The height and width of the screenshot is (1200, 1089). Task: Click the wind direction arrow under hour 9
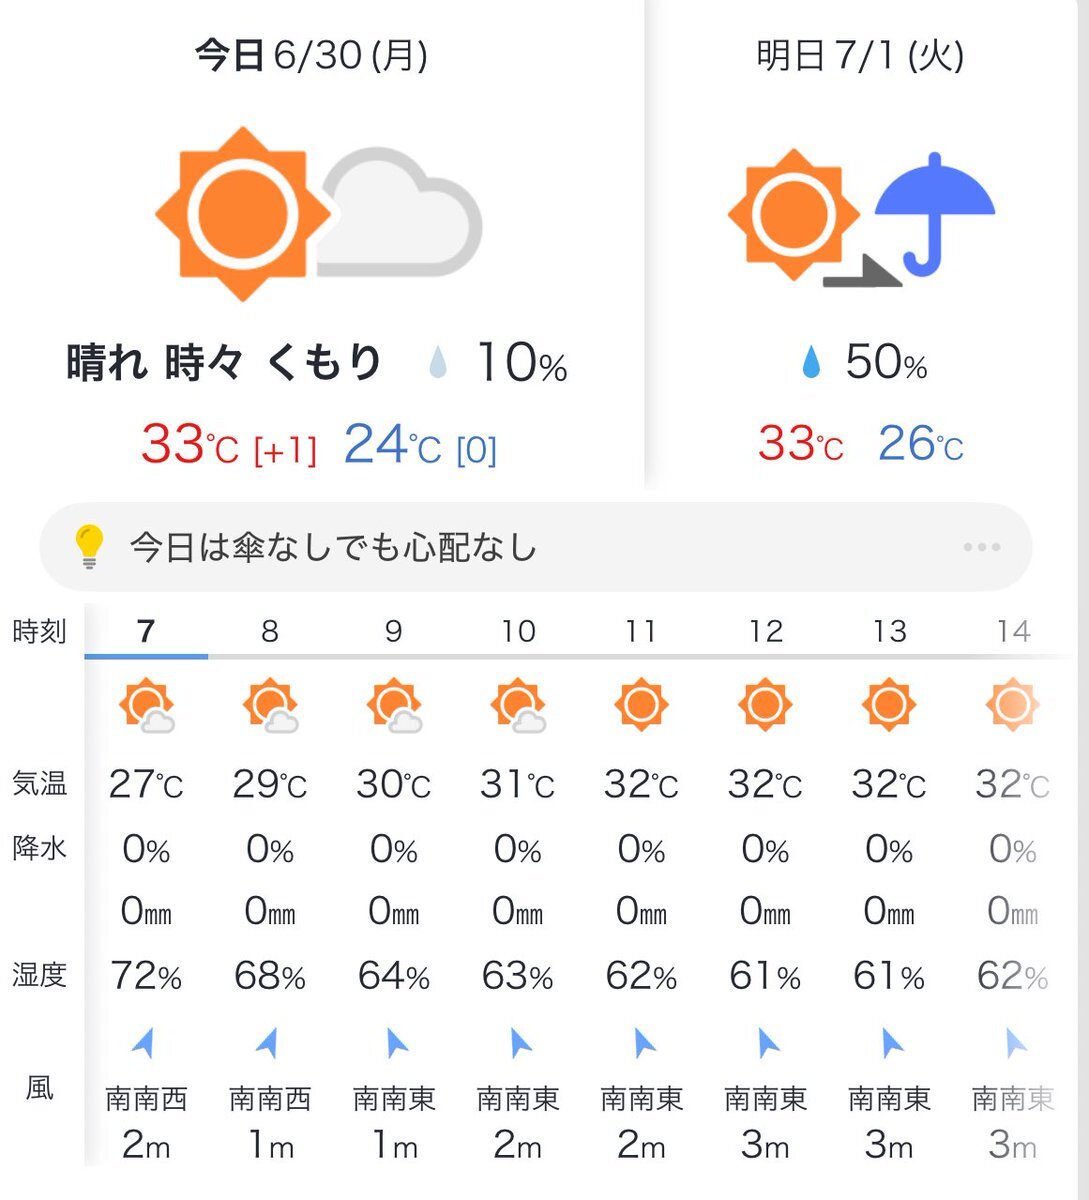click(396, 1043)
